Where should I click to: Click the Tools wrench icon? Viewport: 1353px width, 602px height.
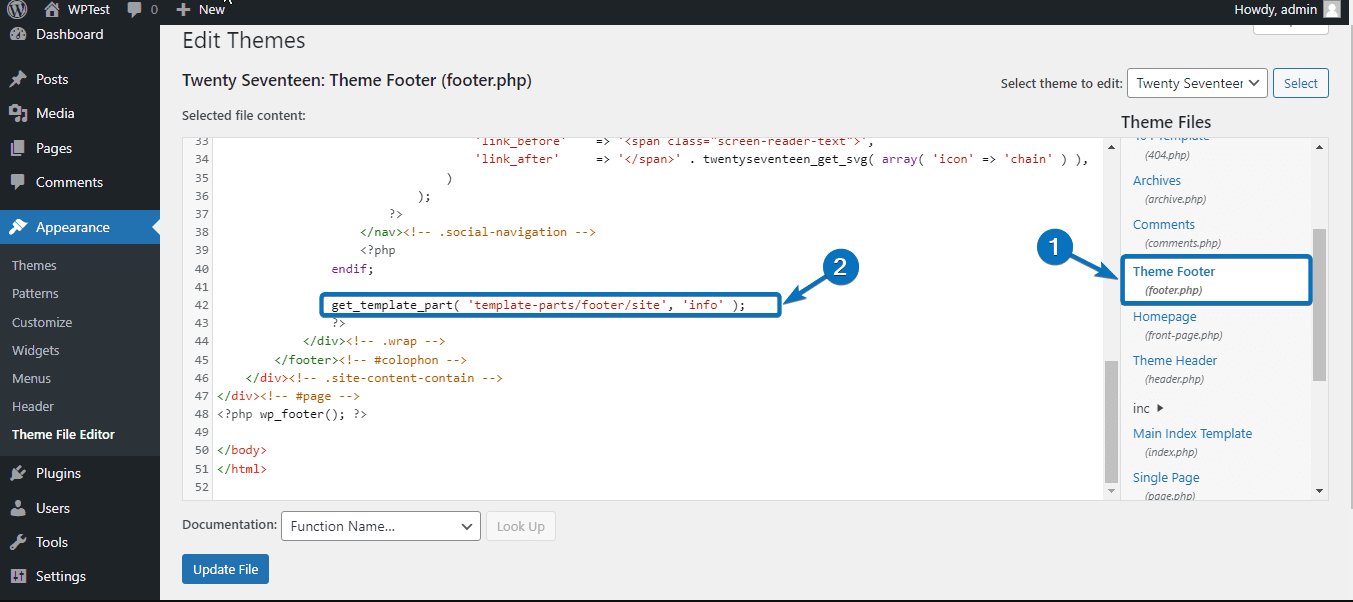click(x=18, y=542)
